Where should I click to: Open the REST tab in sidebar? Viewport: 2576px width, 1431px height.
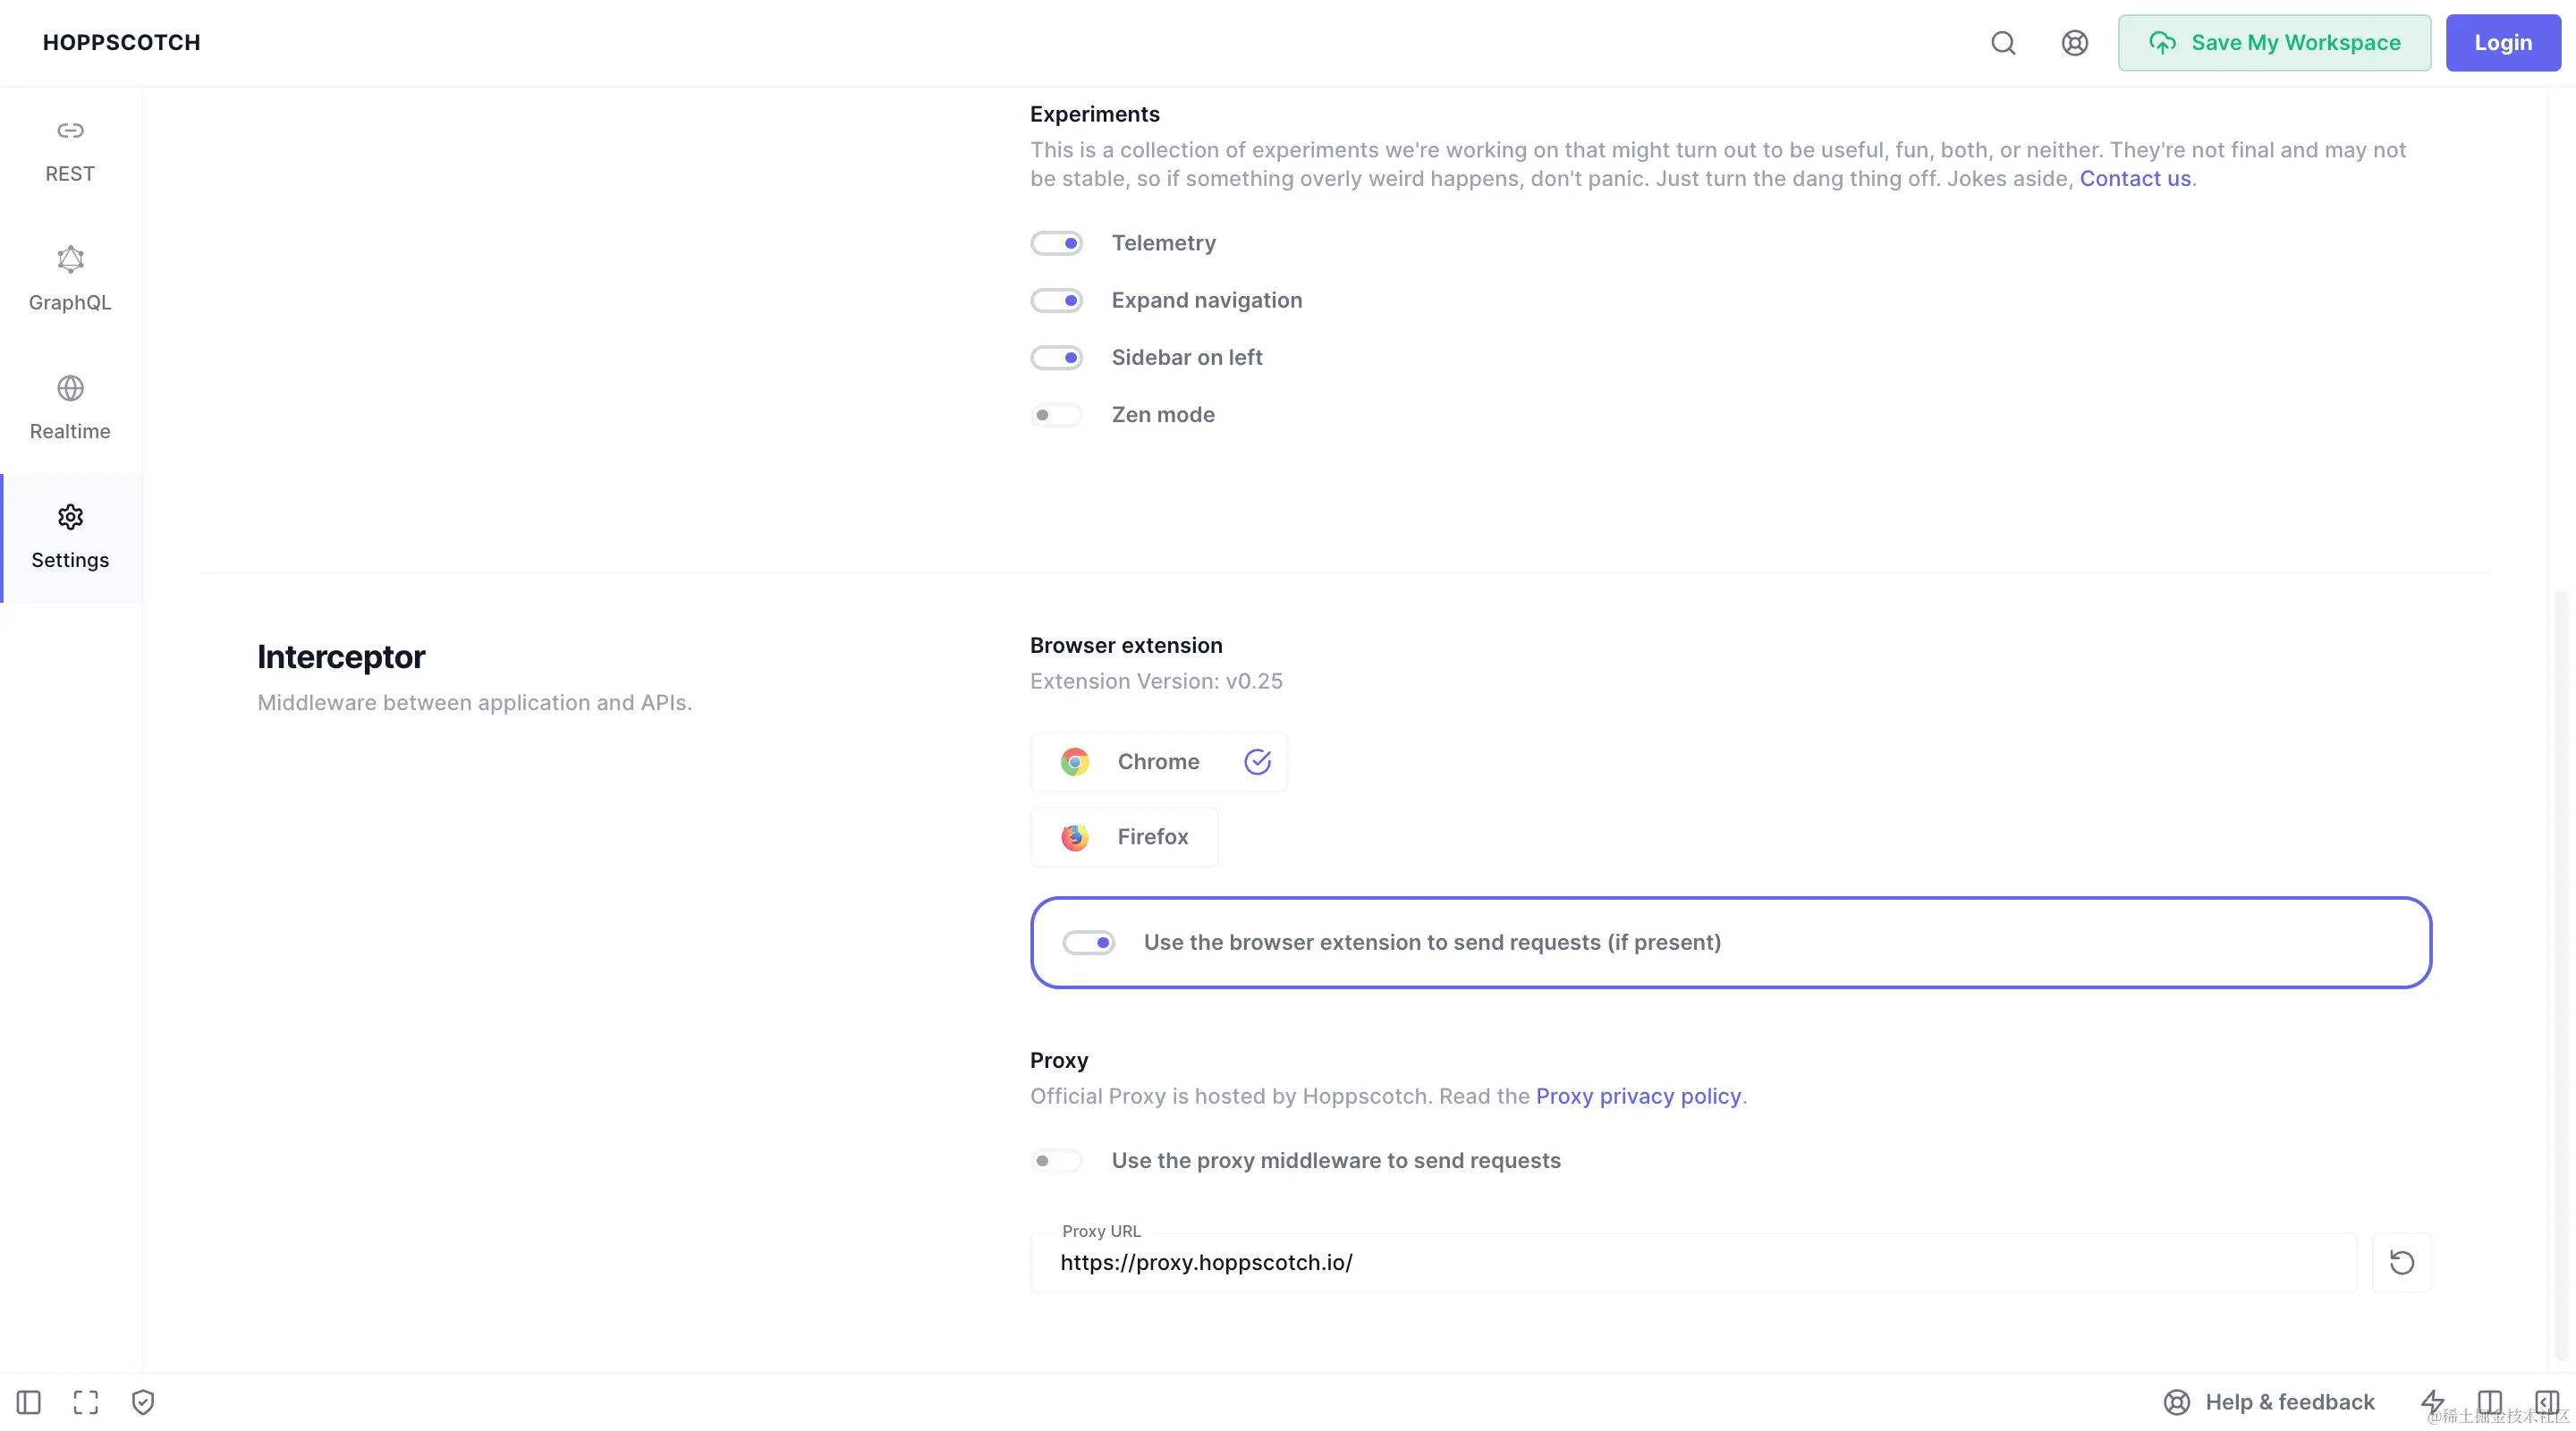coord(70,151)
